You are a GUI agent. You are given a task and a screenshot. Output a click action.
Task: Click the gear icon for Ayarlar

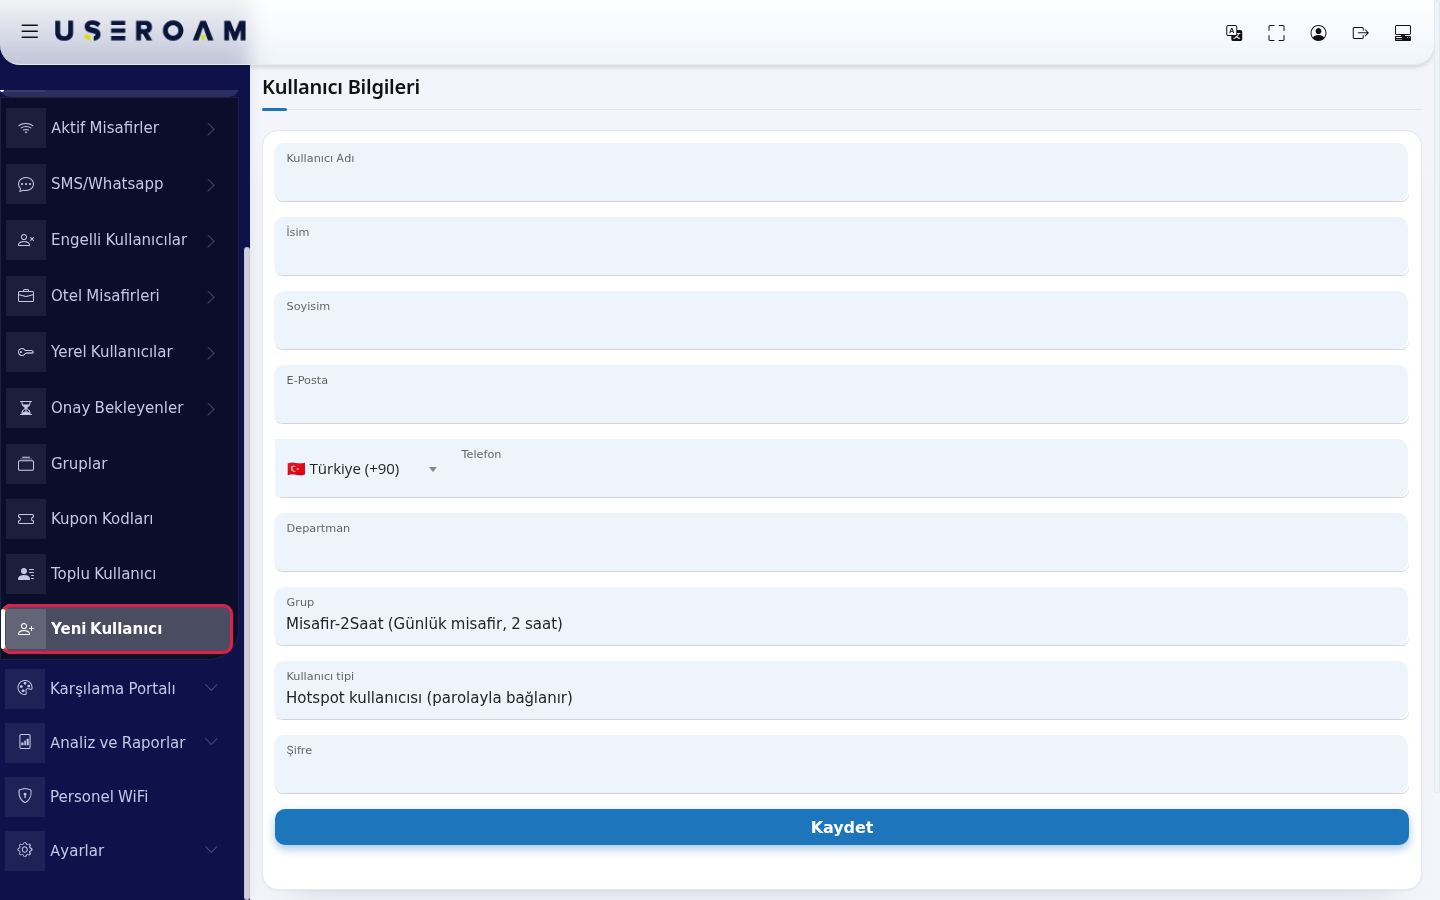pyautogui.click(x=25, y=850)
